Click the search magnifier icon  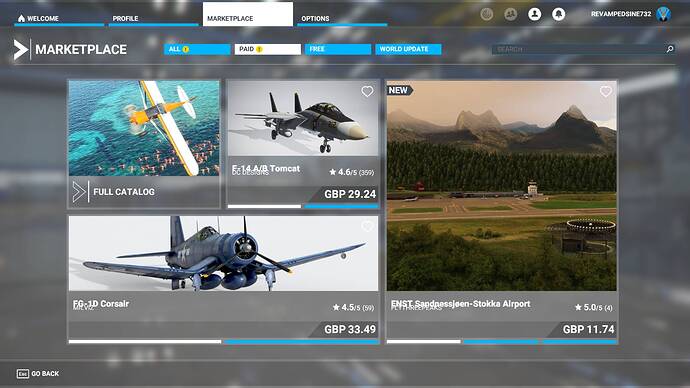point(670,49)
